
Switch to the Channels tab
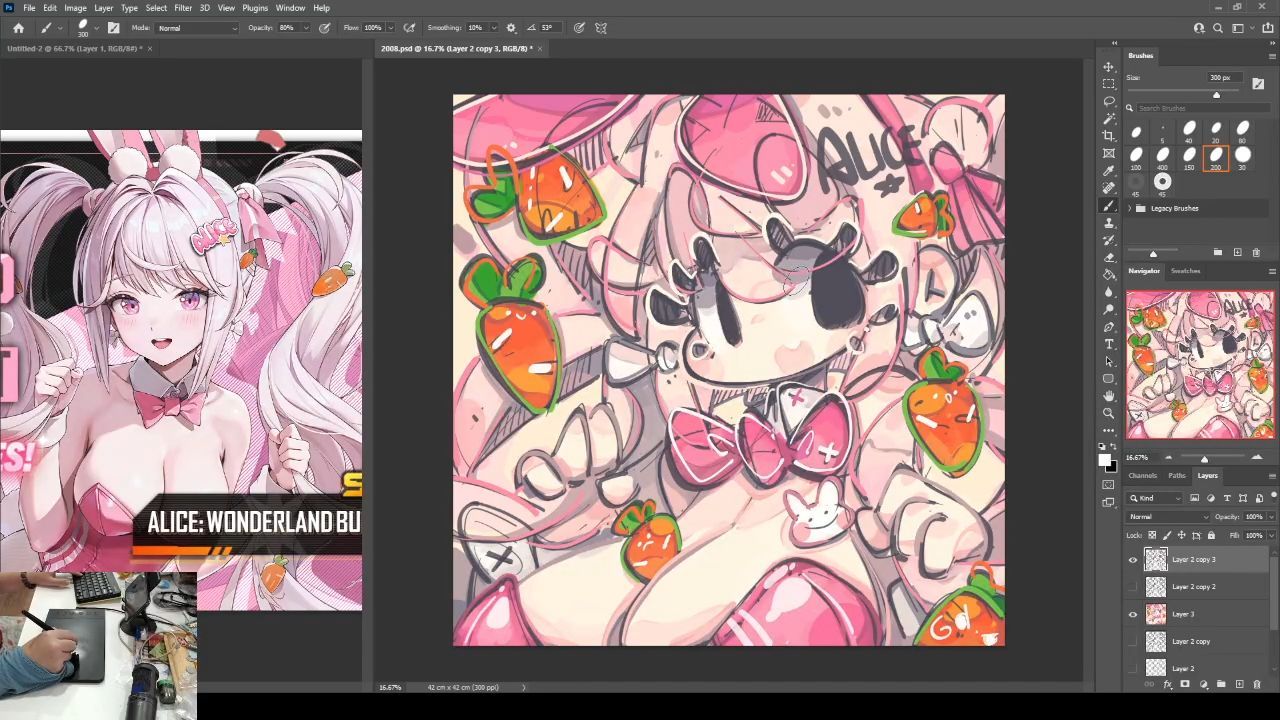(1142, 476)
